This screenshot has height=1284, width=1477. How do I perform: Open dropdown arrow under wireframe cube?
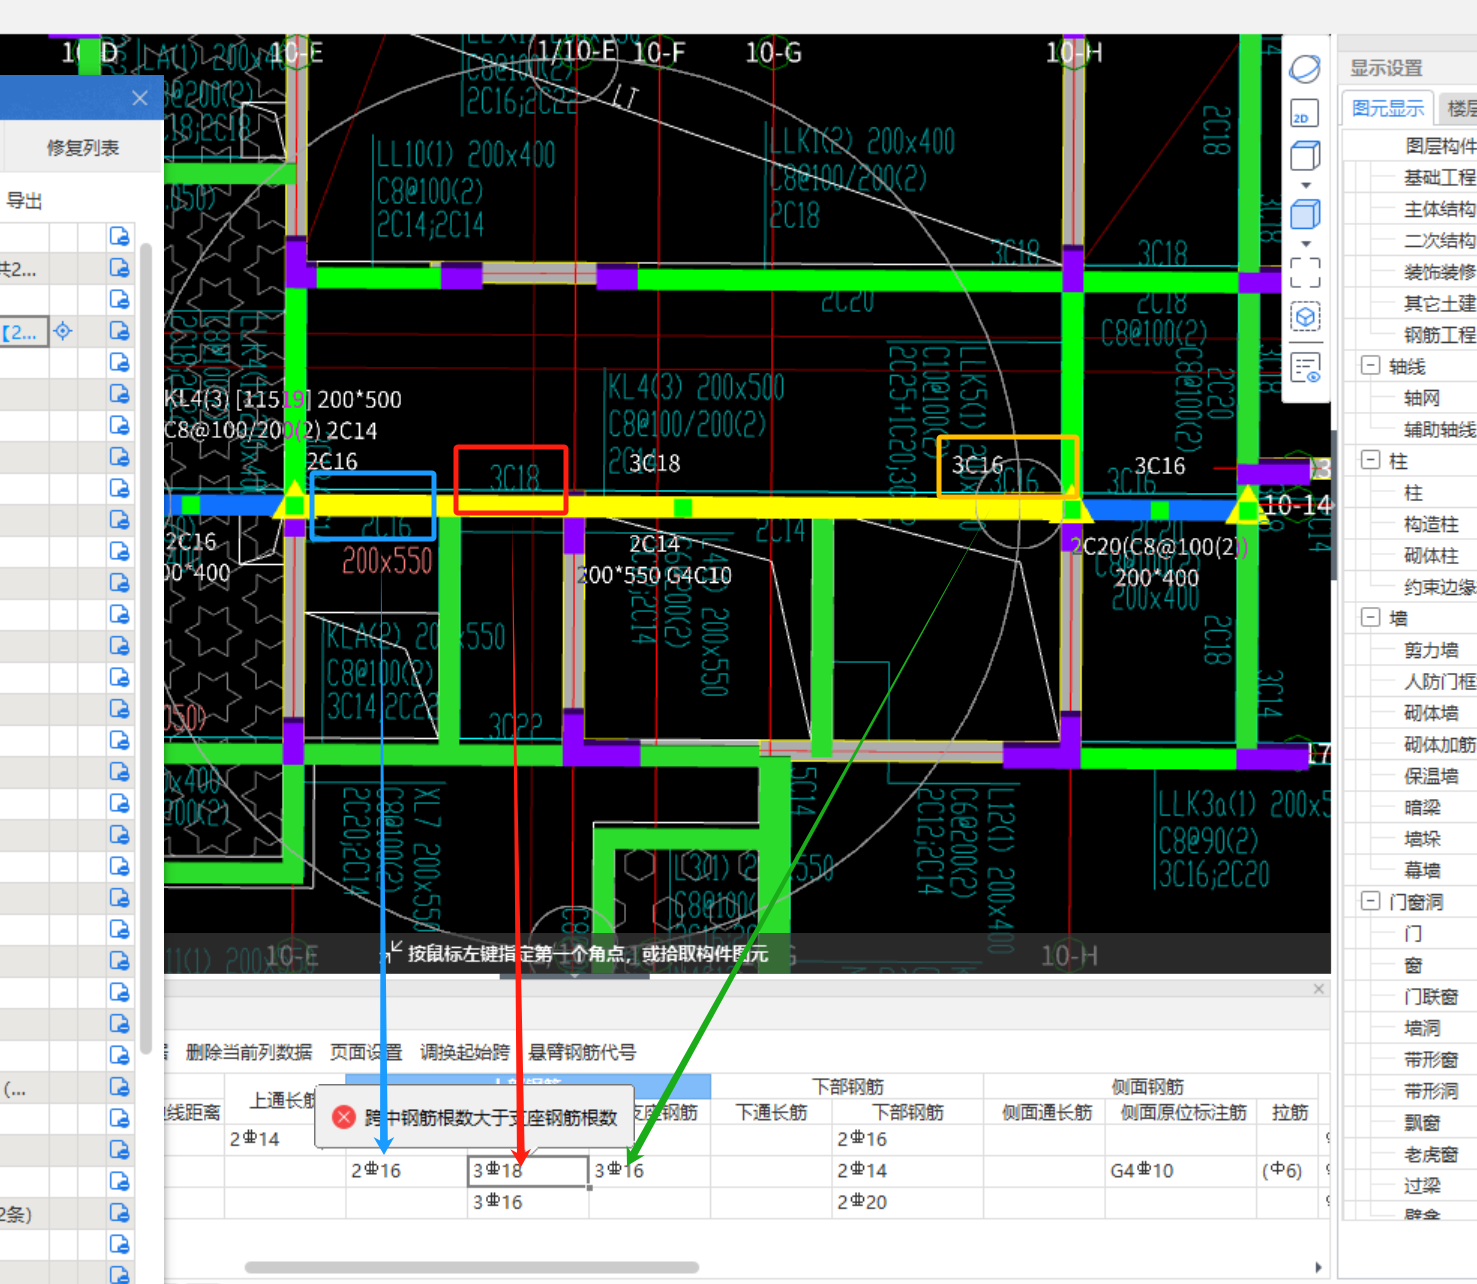click(1305, 185)
